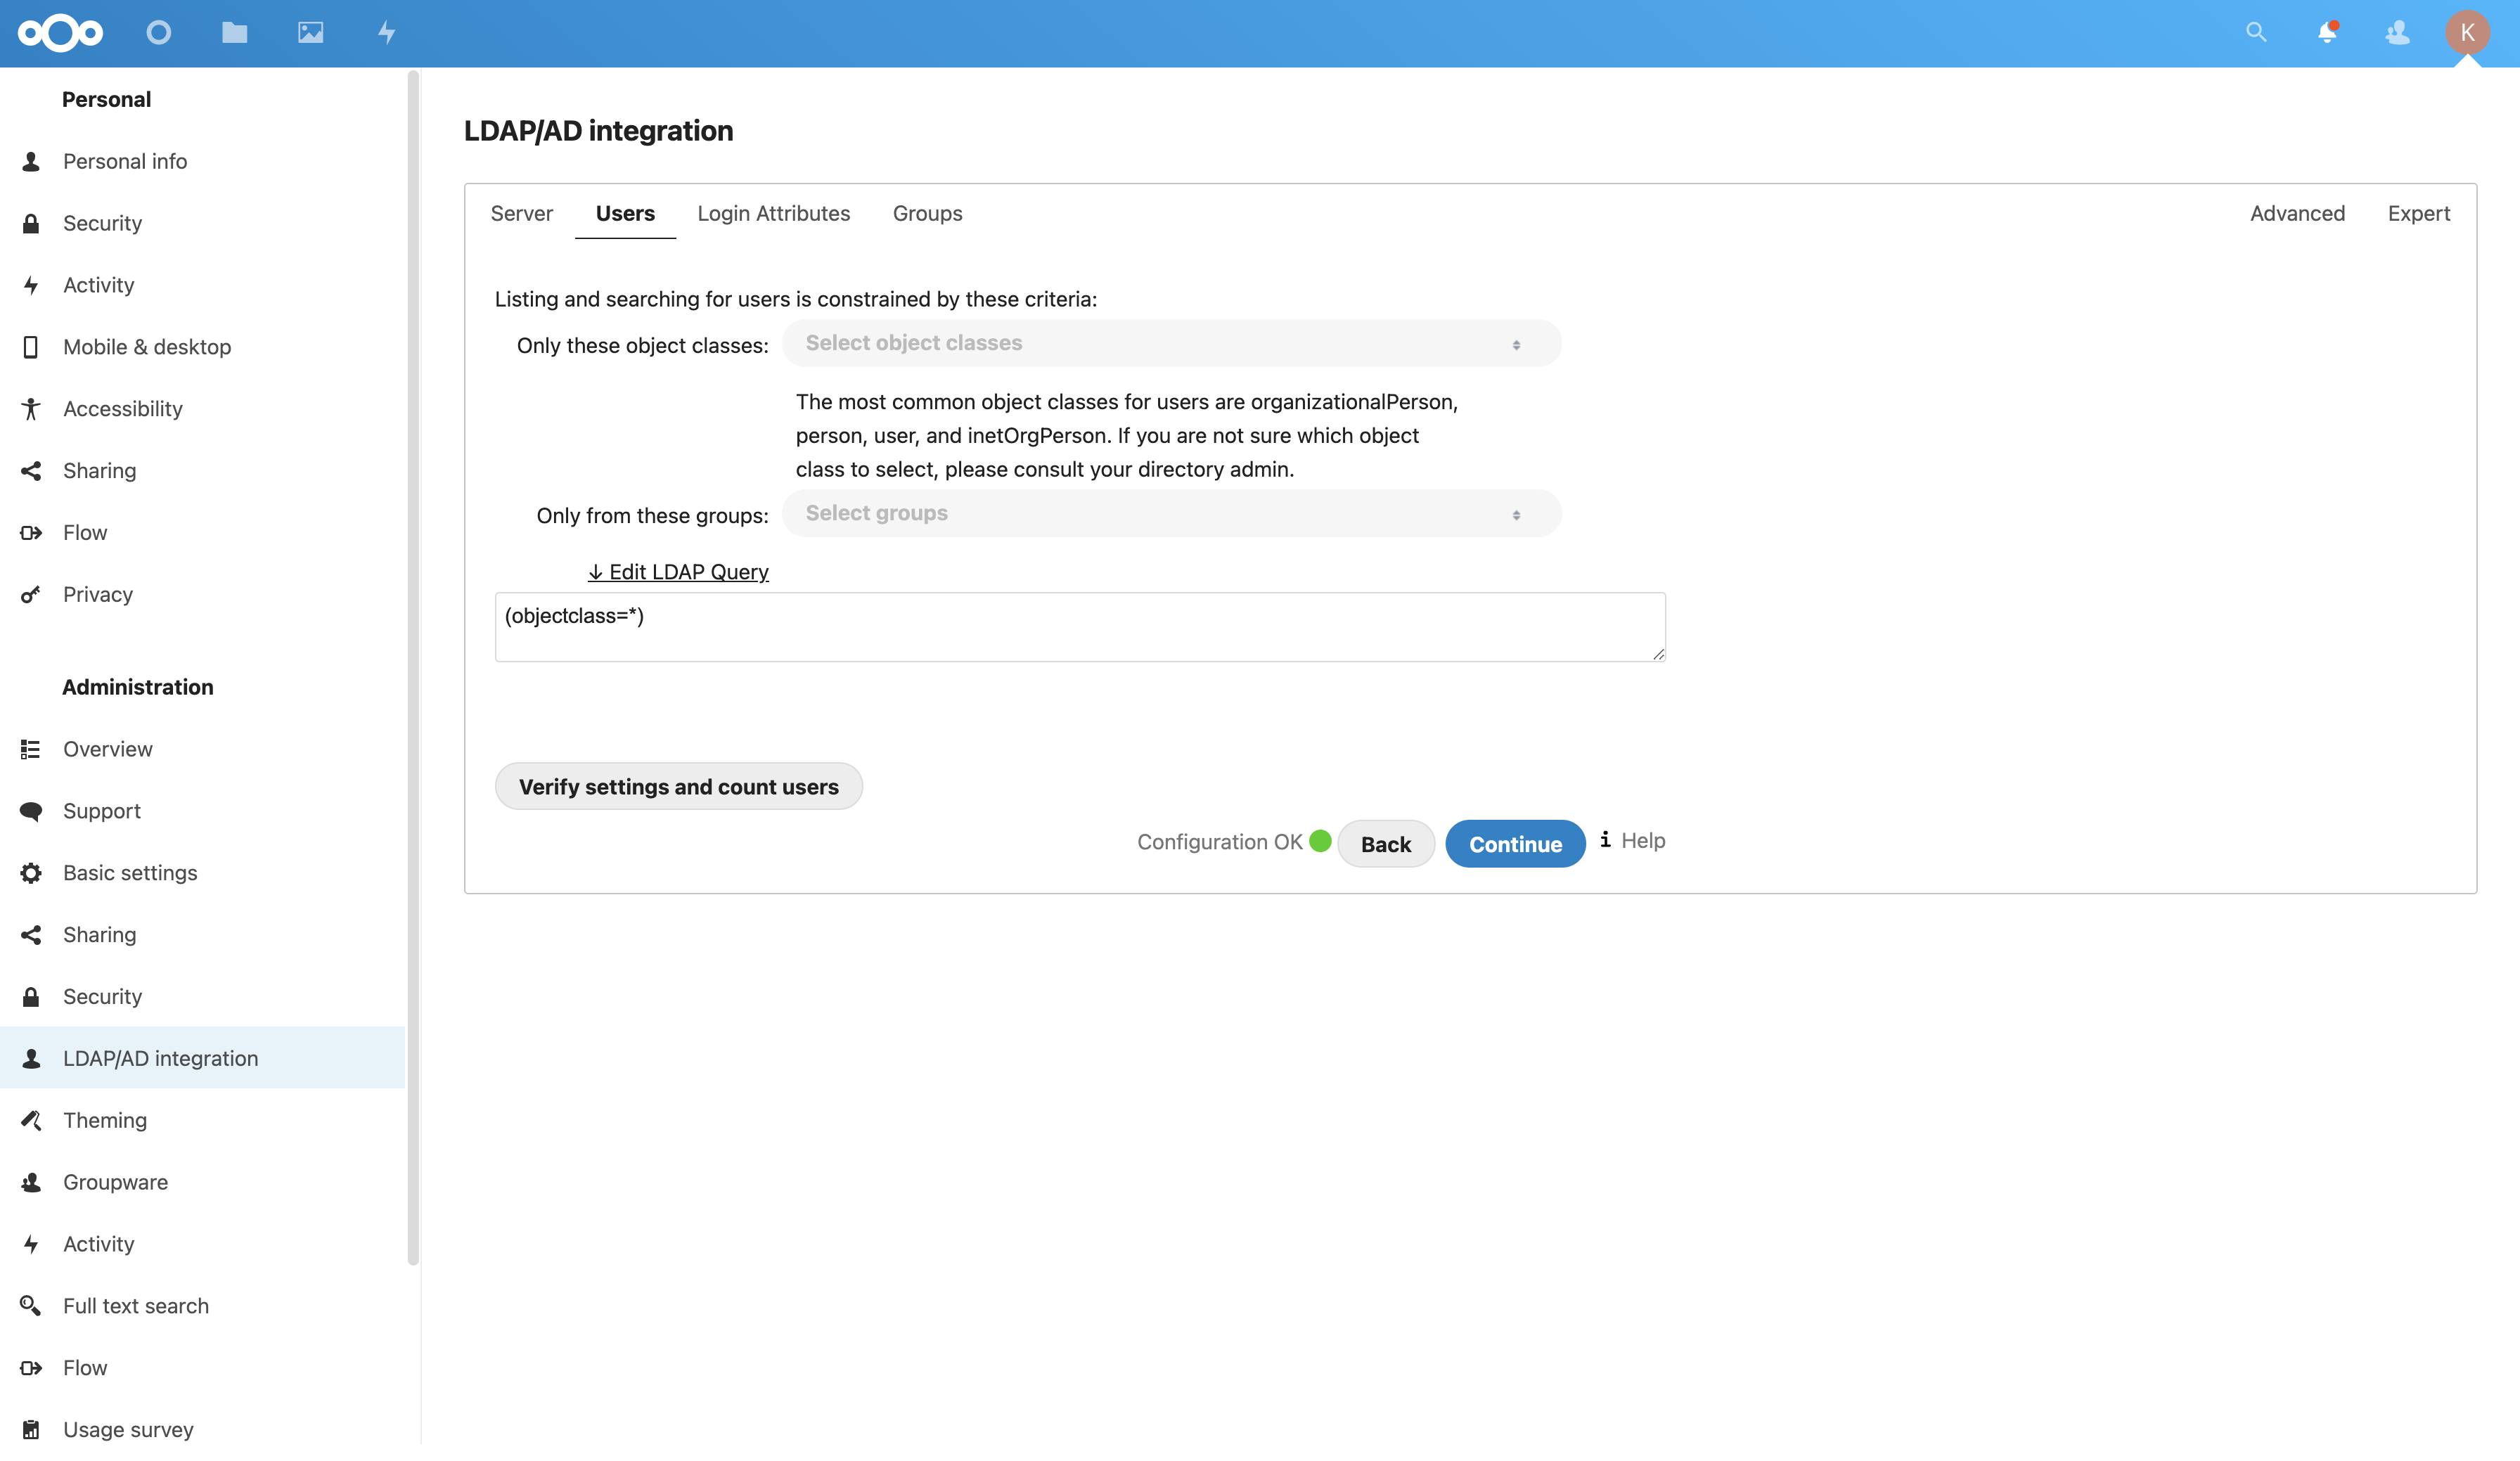Open the notifications bell icon
Image resolution: width=2520 pixels, height=1461 pixels.
(2326, 32)
